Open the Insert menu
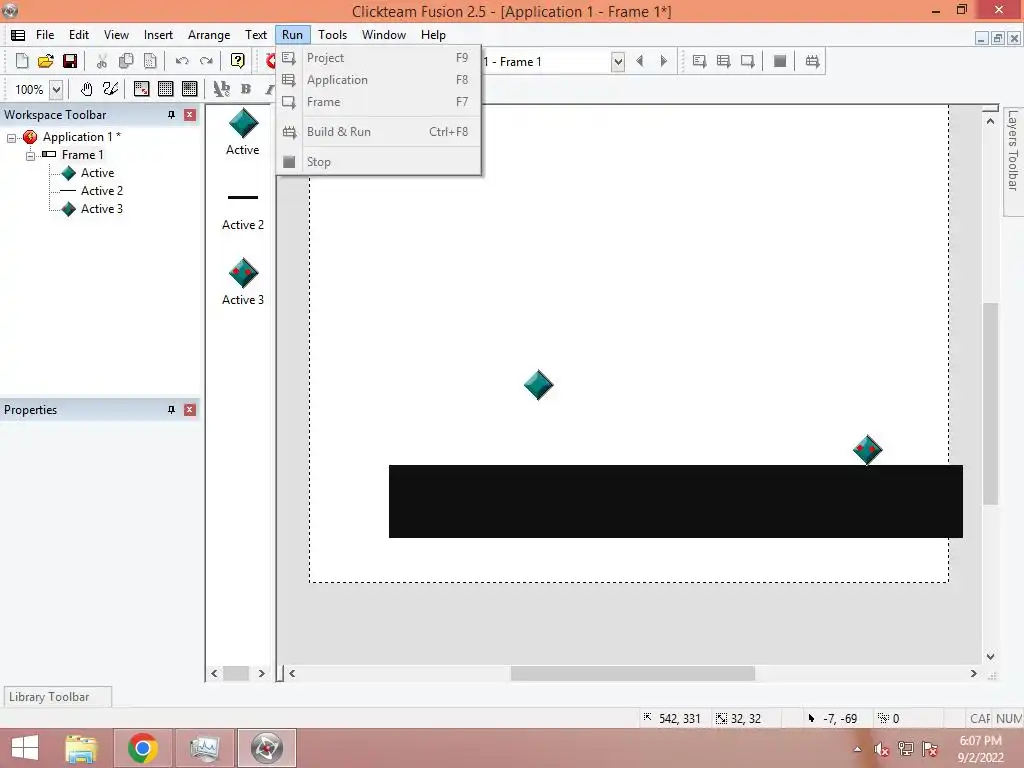This screenshot has width=1024, height=768. click(x=158, y=35)
